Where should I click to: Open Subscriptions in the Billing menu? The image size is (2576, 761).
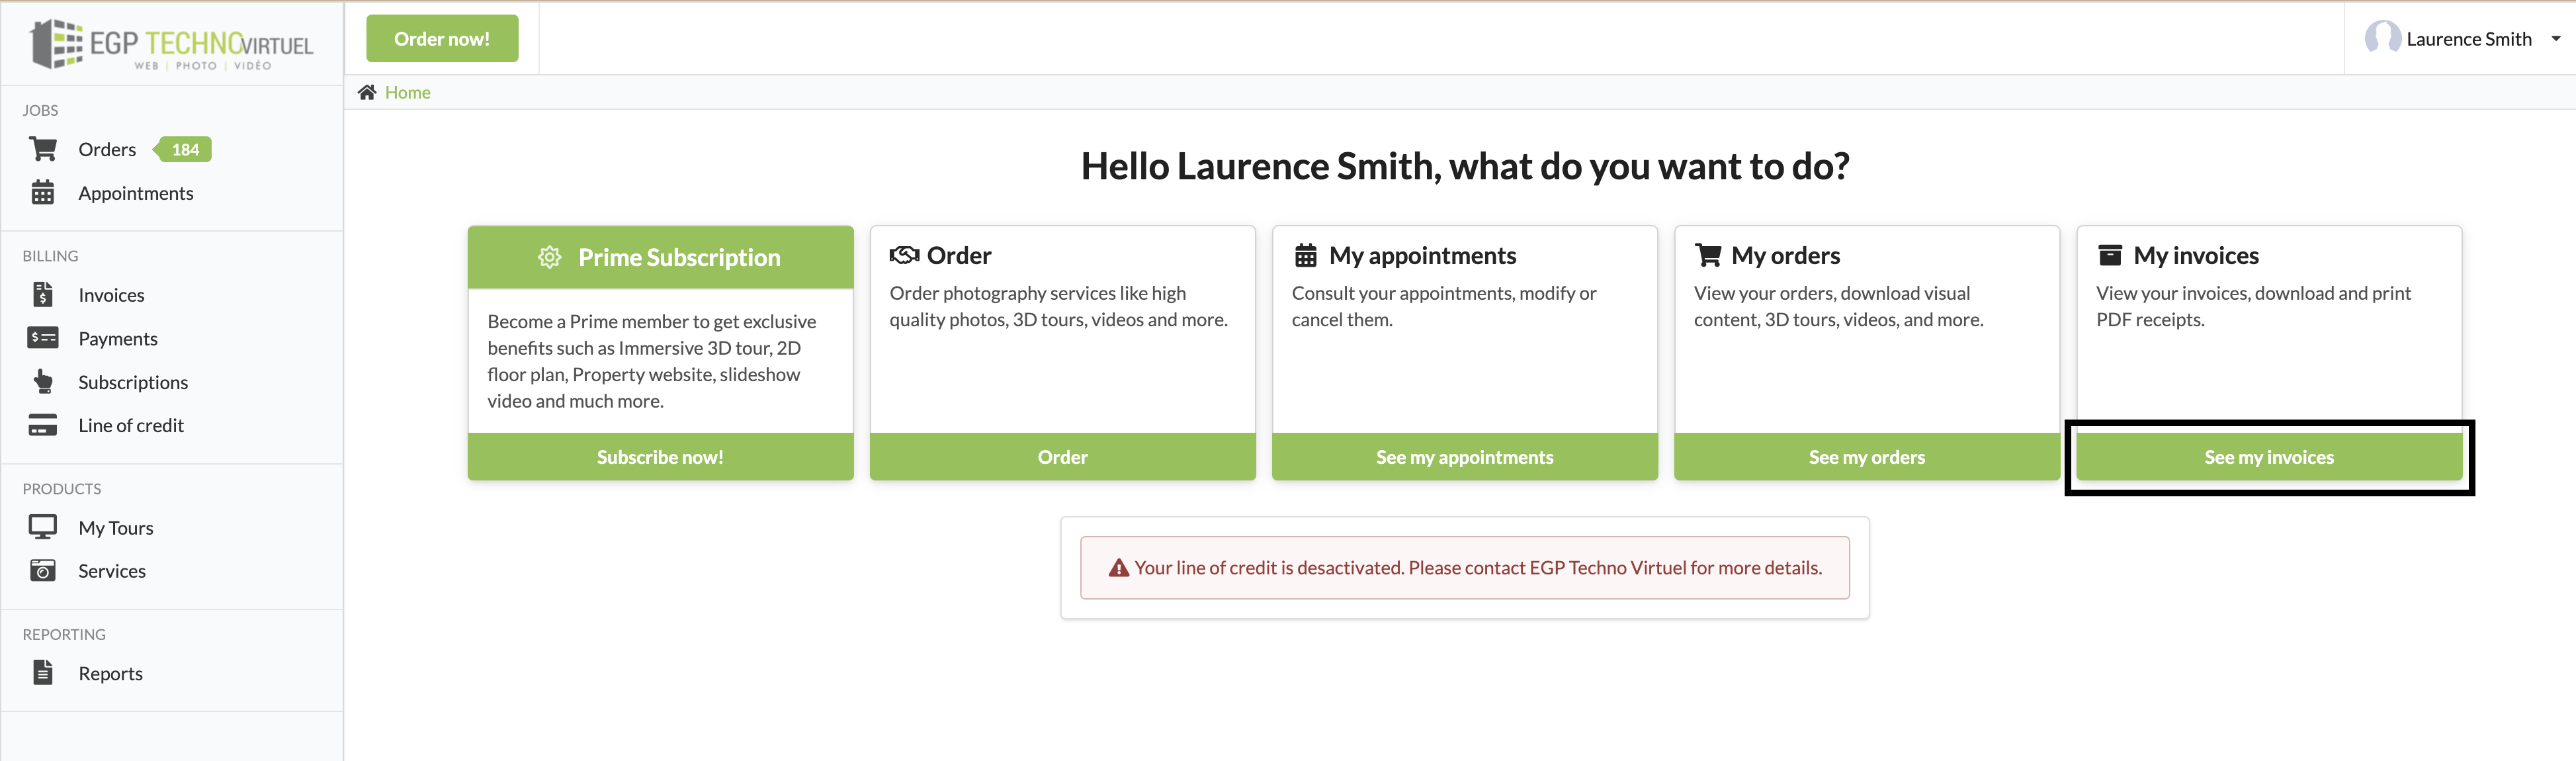(x=133, y=382)
